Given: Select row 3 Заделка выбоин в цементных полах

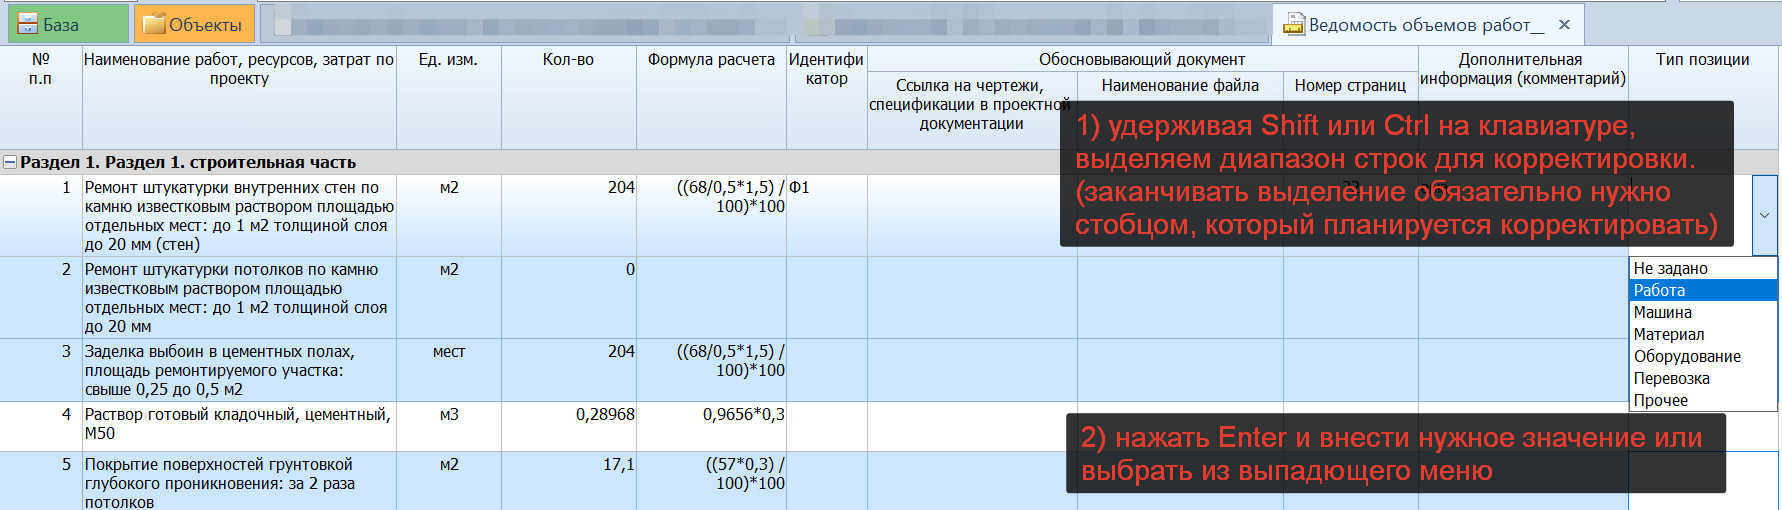Looking at the screenshot, I should coord(239,370).
